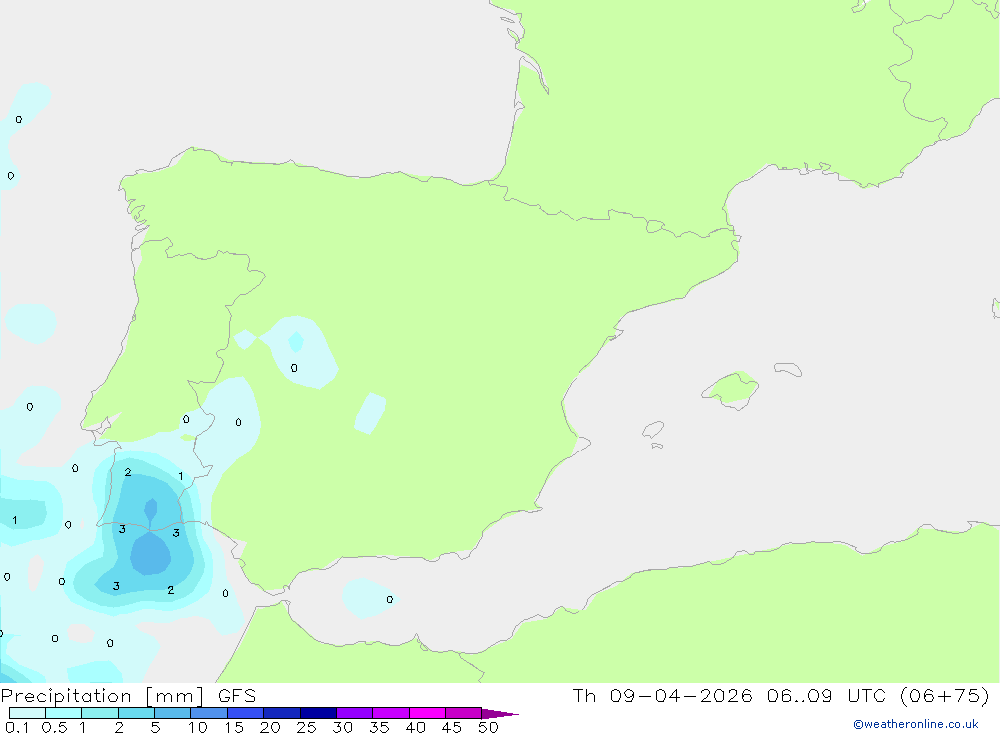
Task: Pick the 20–25 mm dark blue swatch
Action: coord(282,713)
